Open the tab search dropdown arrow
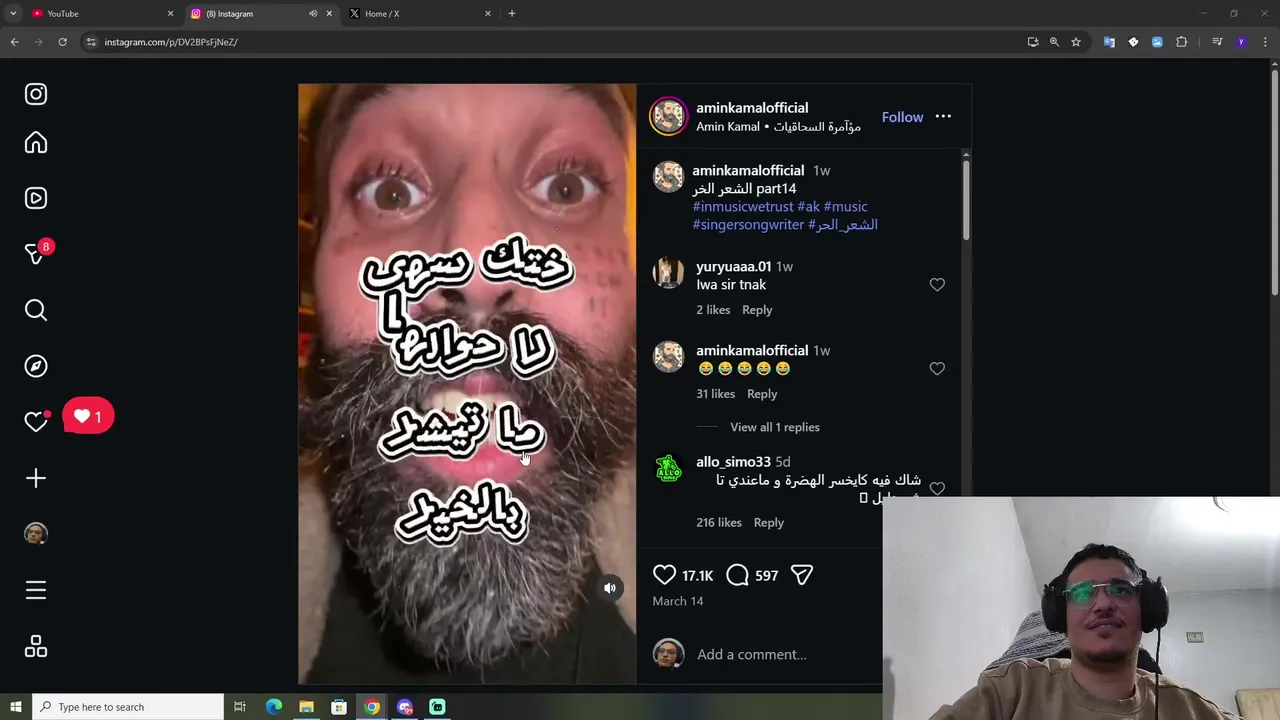The image size is (1280, 720). point(13,13)
